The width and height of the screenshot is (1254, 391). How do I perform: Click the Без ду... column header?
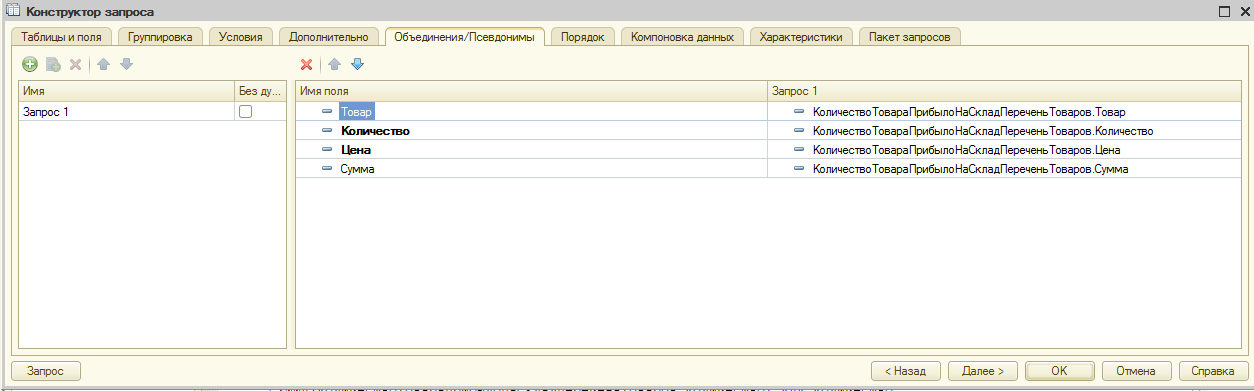point(261,91)
